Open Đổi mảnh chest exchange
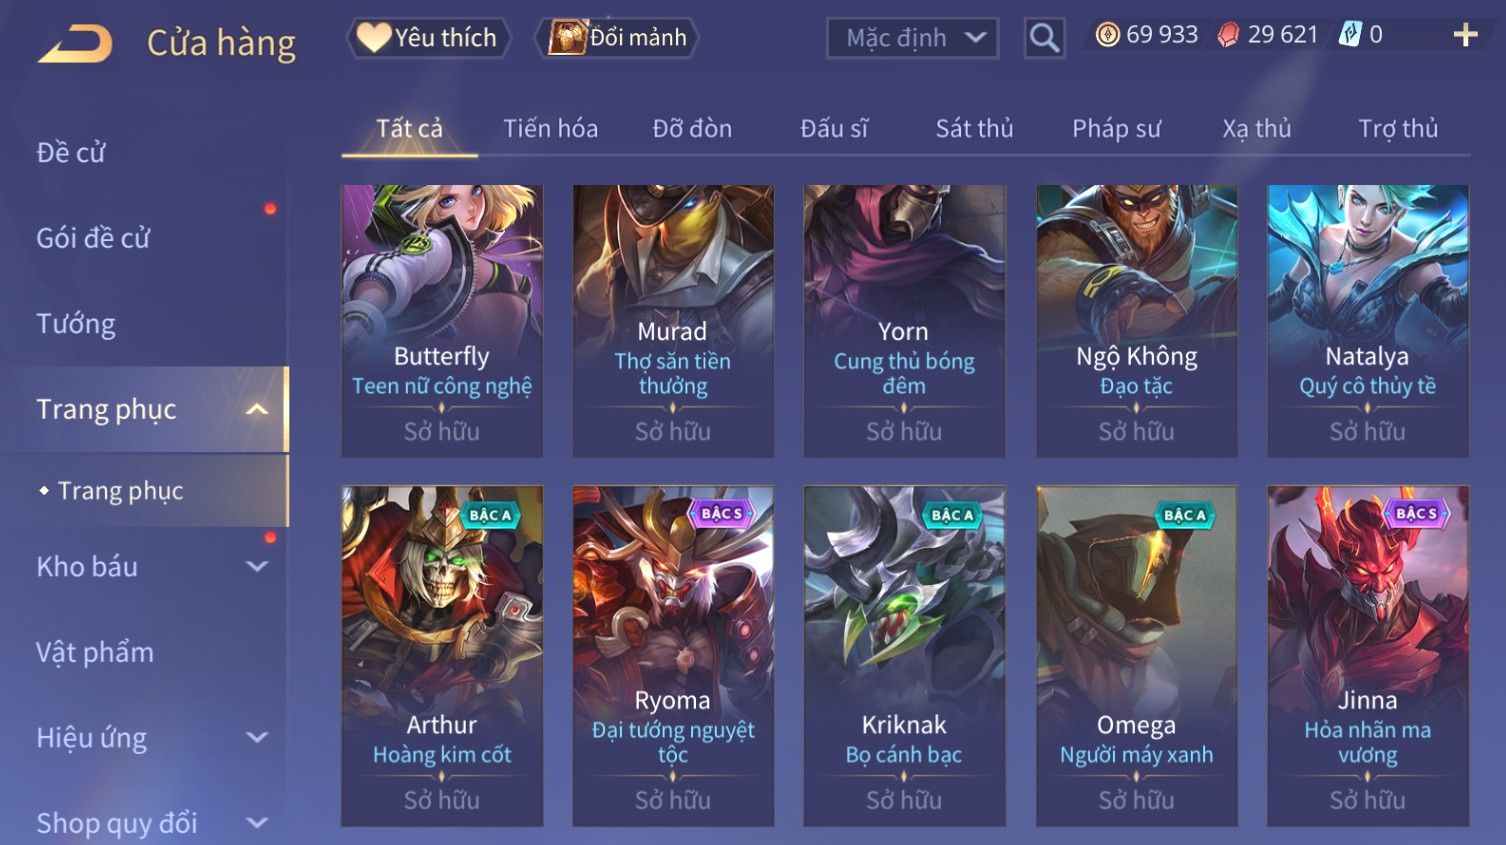Screen dimensions: 1506x845 pos(617,38)
